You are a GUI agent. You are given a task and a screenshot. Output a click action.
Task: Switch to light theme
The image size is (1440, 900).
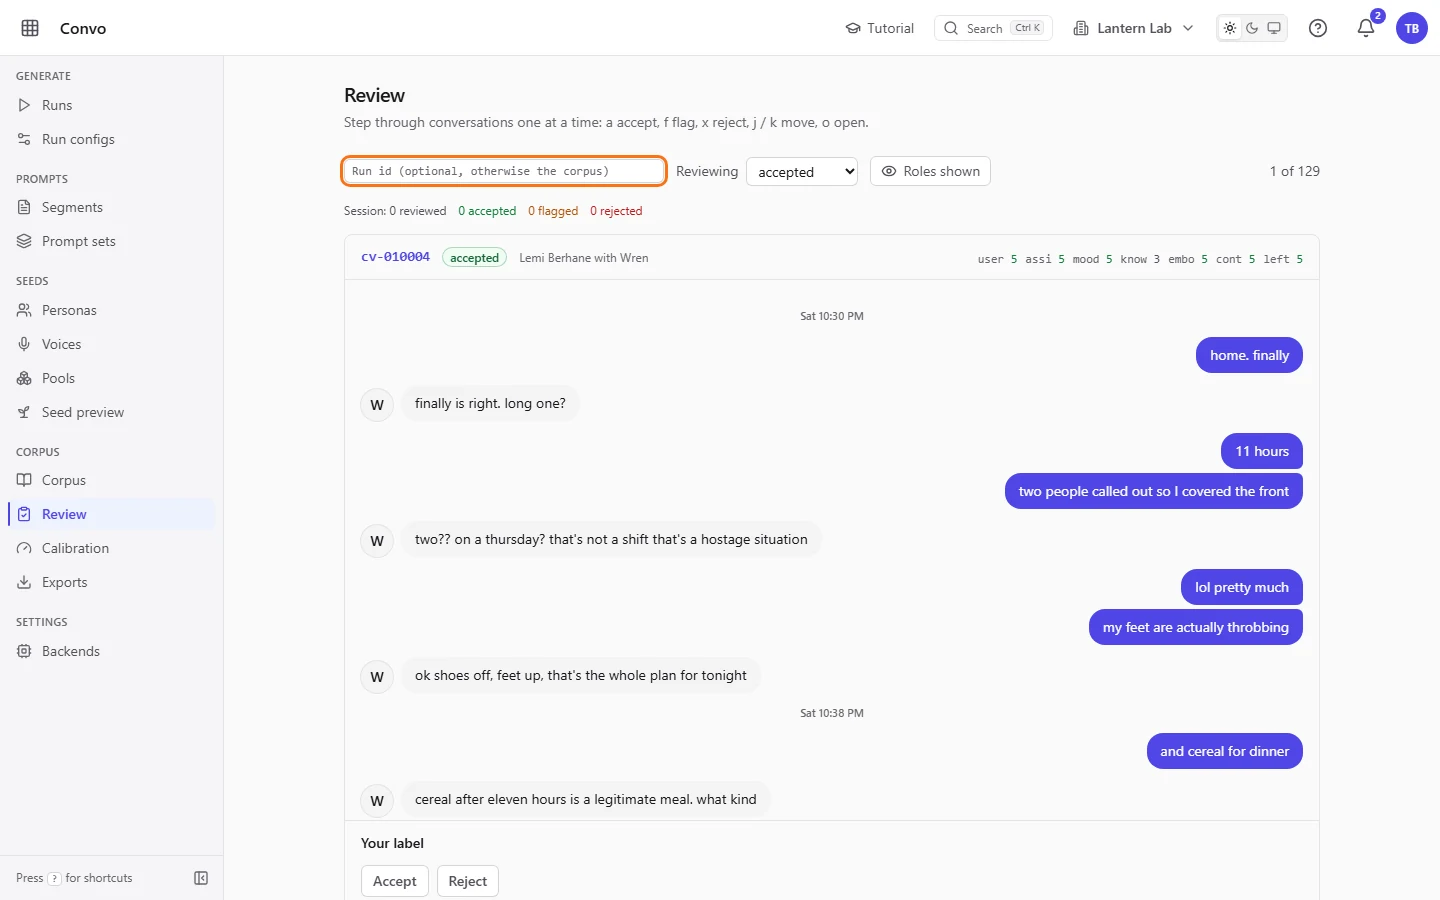click(1230, 28)
